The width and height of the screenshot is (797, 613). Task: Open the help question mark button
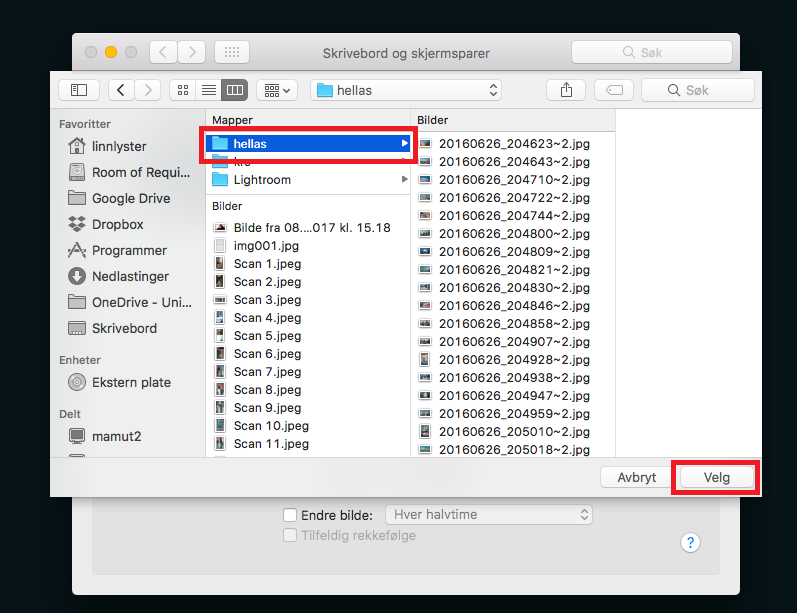coord(690,542)
